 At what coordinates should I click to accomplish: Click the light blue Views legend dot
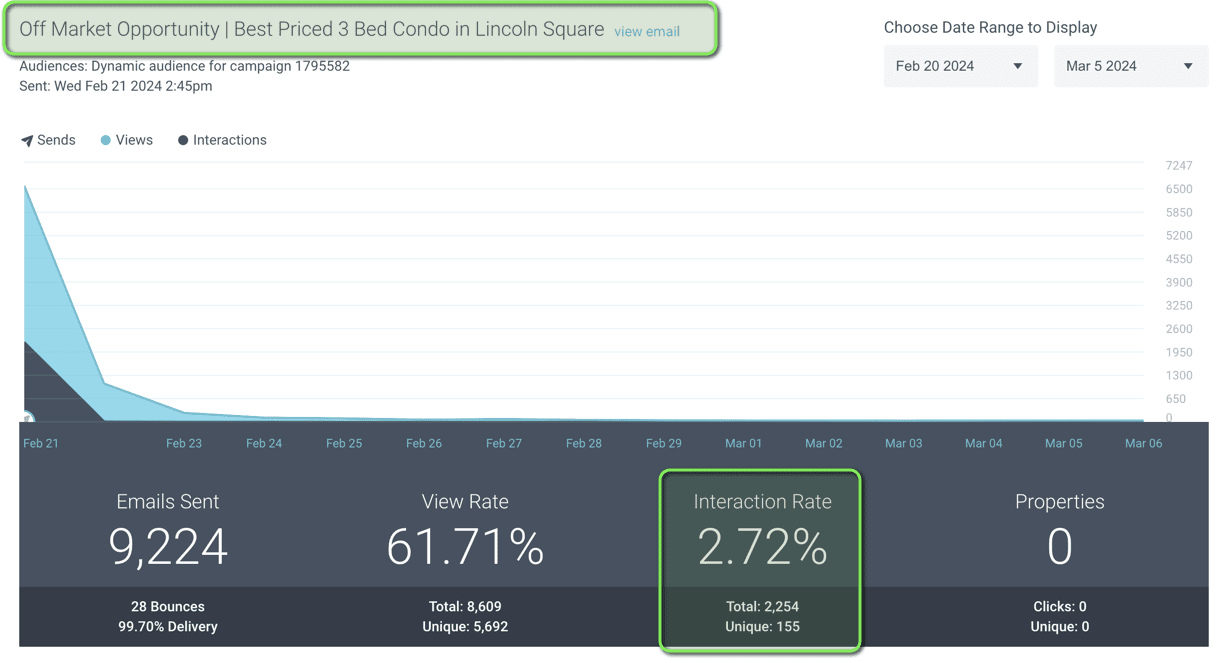click(105, 141)
